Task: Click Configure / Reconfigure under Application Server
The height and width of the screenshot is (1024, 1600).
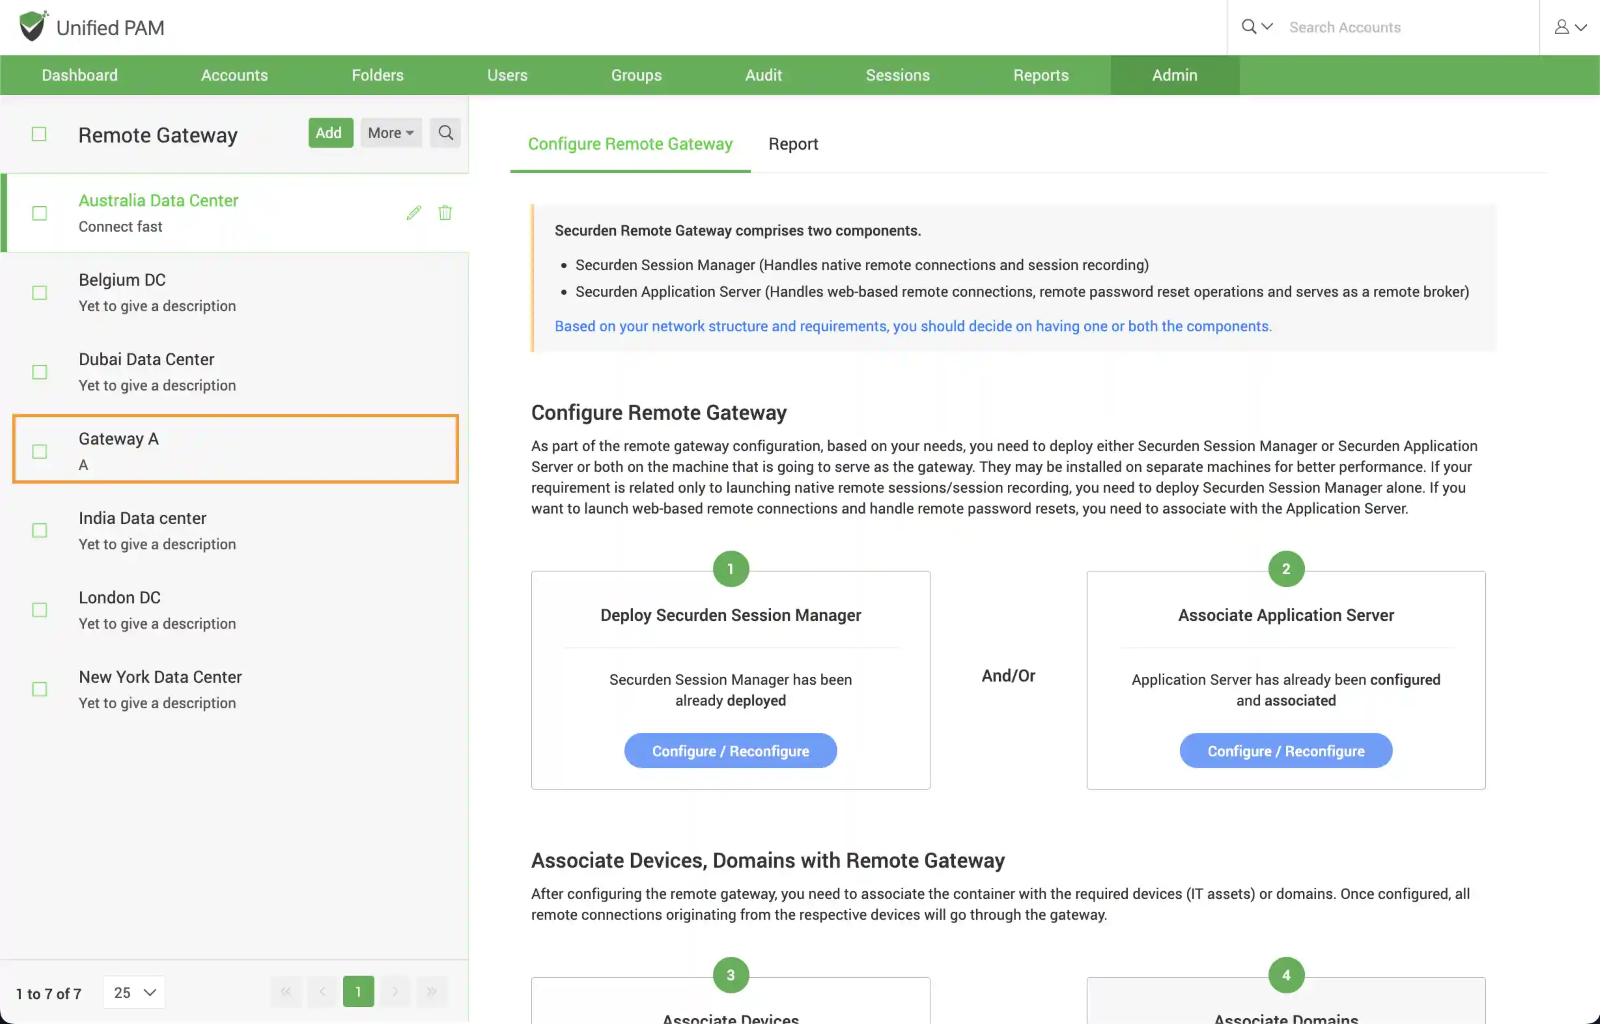Action: coord(1286,751)
